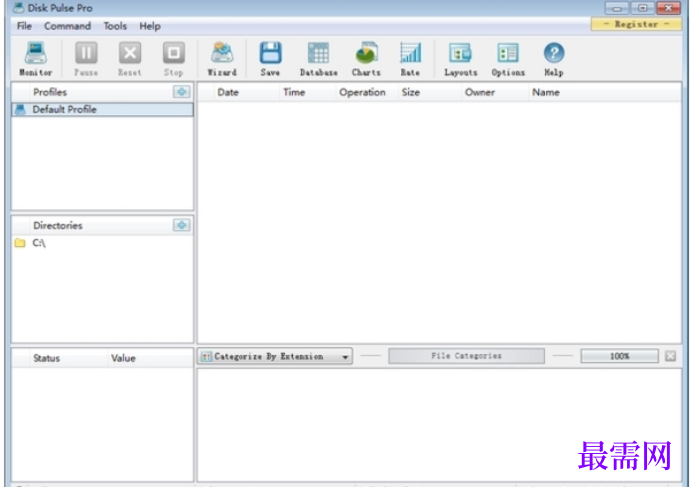
Task: Click the Pause toolbar button
Action: point(86,59)
